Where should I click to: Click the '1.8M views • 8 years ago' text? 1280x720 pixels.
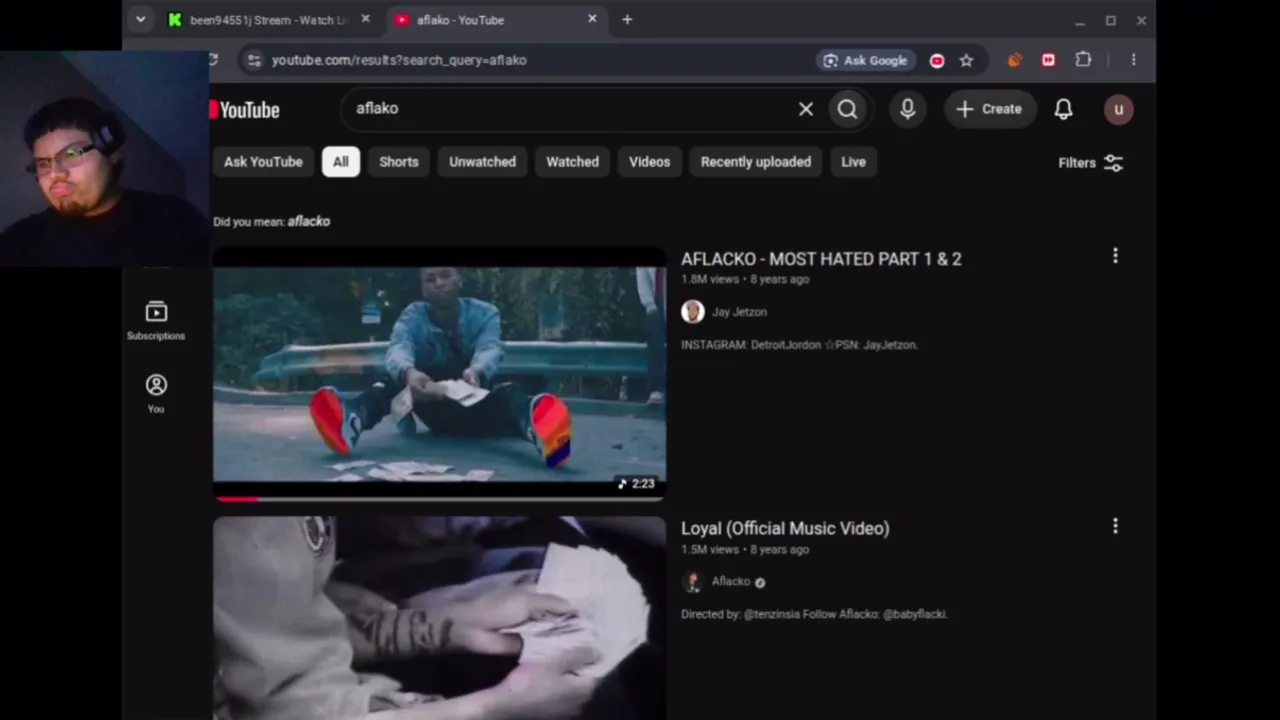(745, 279)
